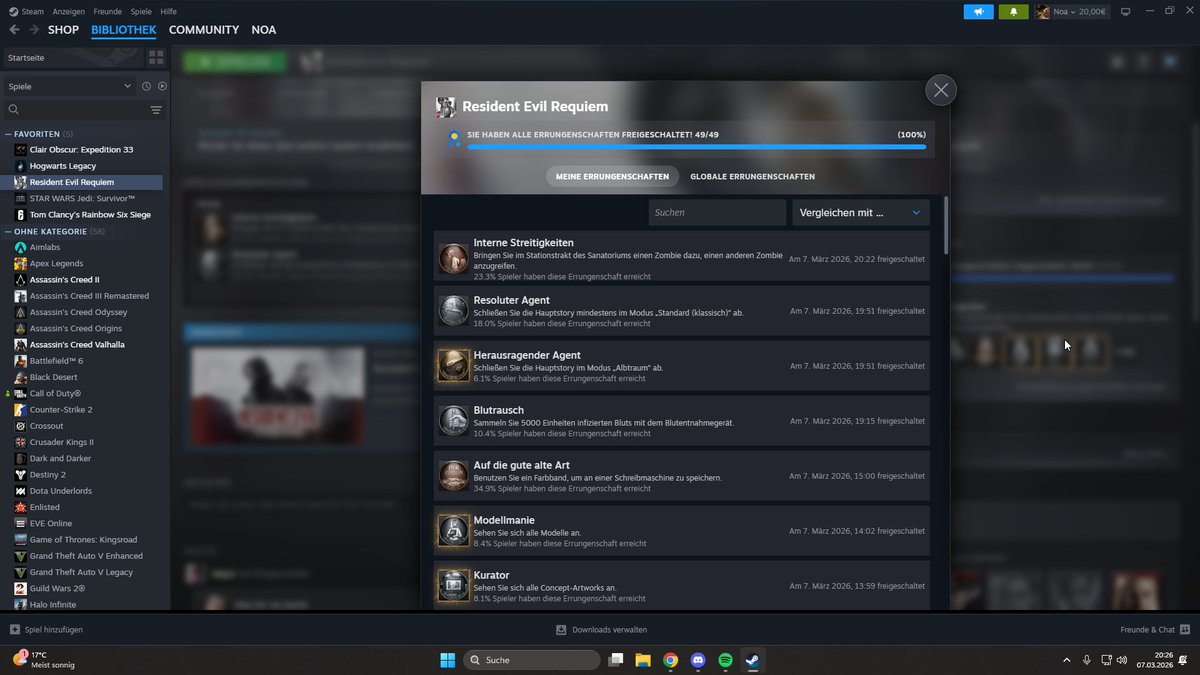Click the Kurator achievement icon
Viewport: 1200px width, 675px height.
(454, 586)
